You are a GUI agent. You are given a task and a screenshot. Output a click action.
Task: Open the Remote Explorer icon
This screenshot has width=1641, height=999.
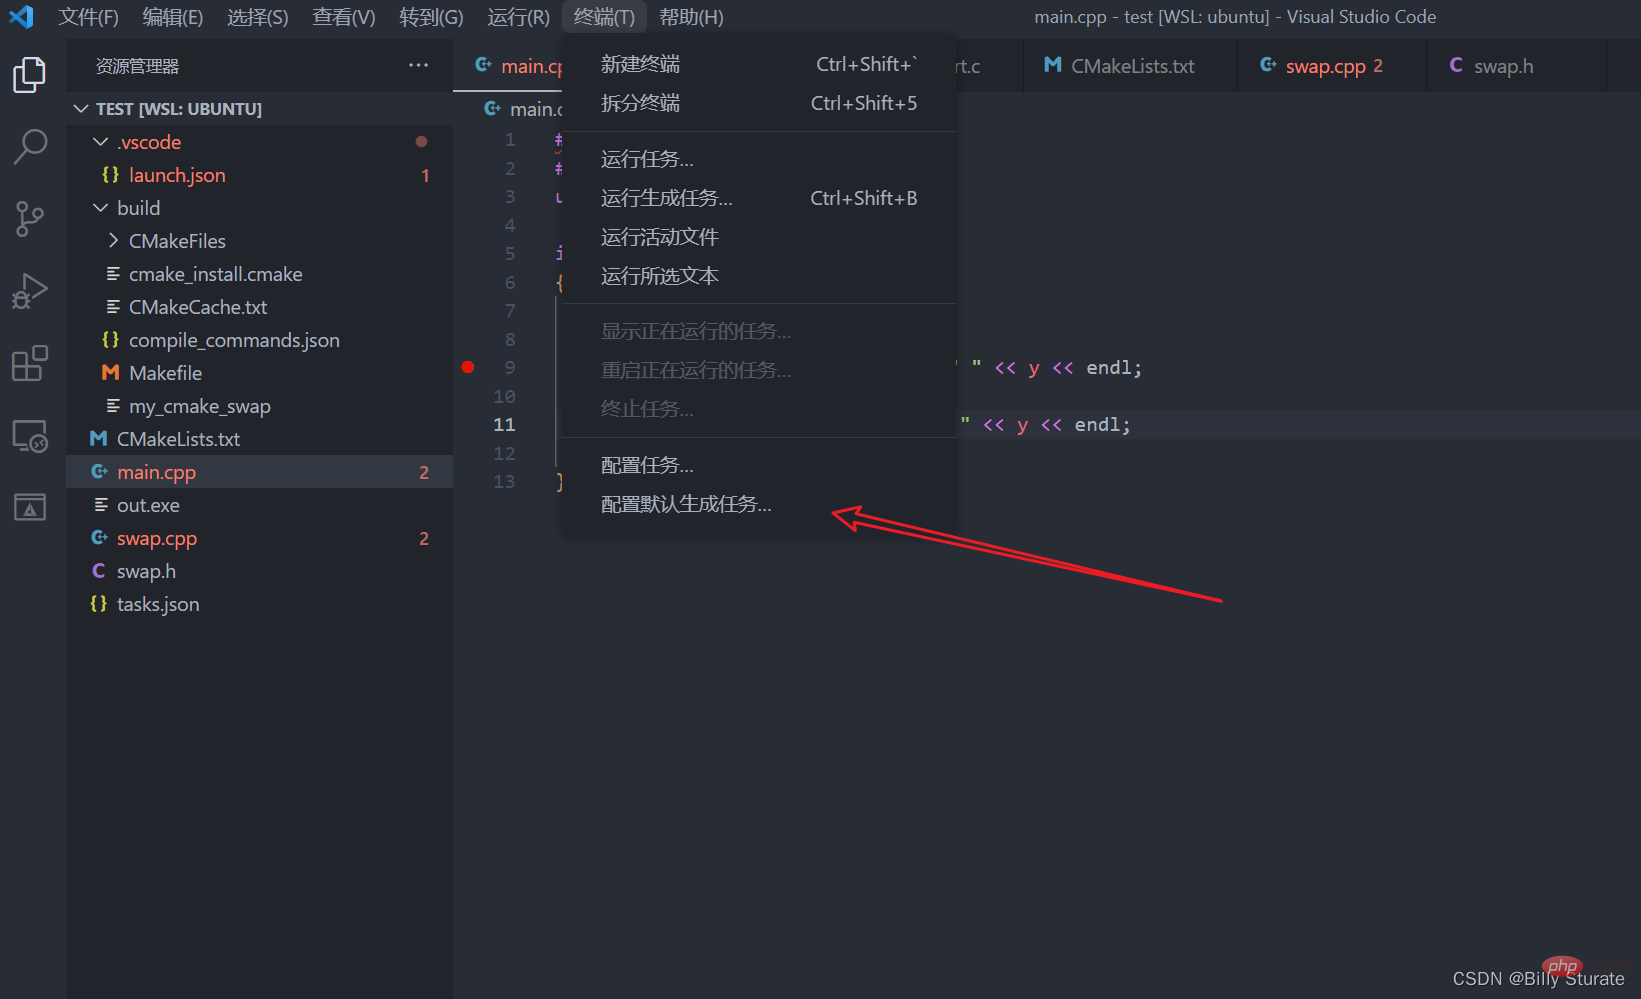[x=30, y=436]
